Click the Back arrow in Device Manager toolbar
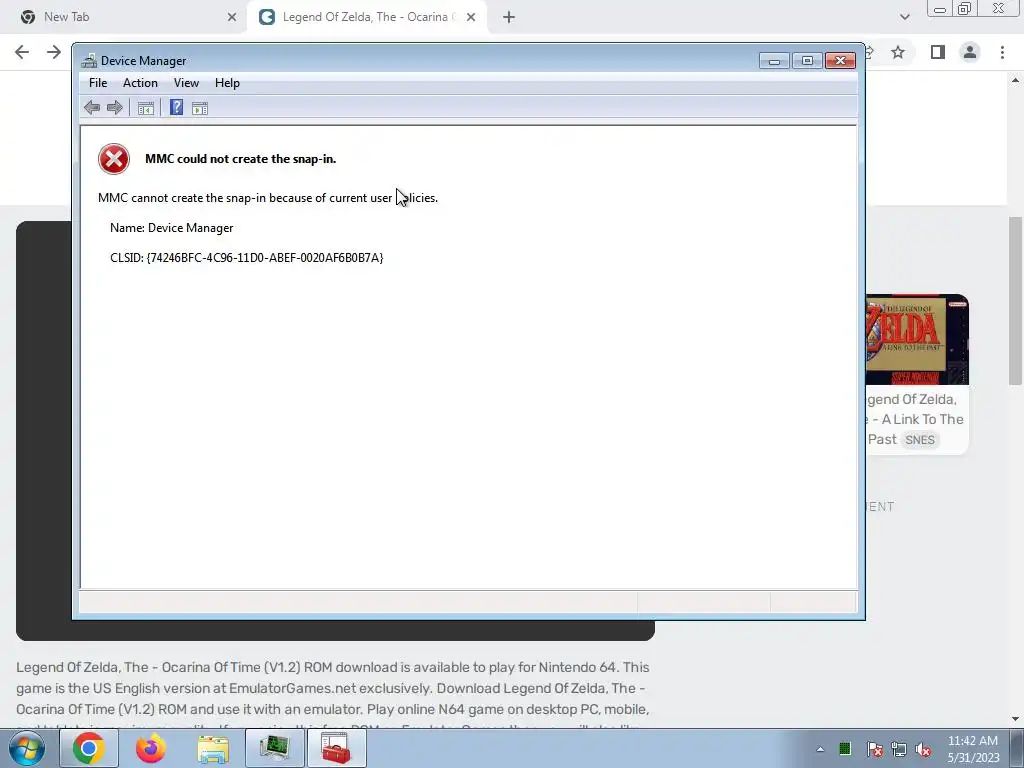The width and height of the screenshot is (1024, 768). point(92,108)
